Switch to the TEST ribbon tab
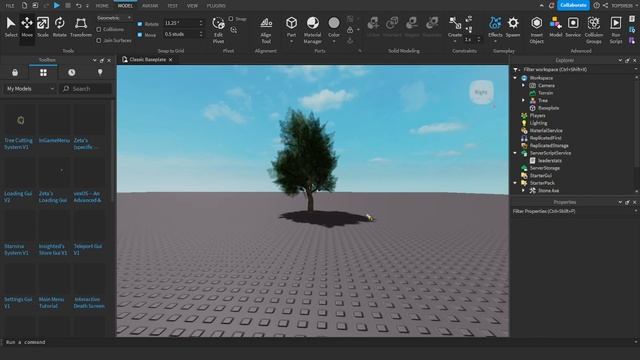The height and width of the screenshot is (360, 640). tap(173, 6)
